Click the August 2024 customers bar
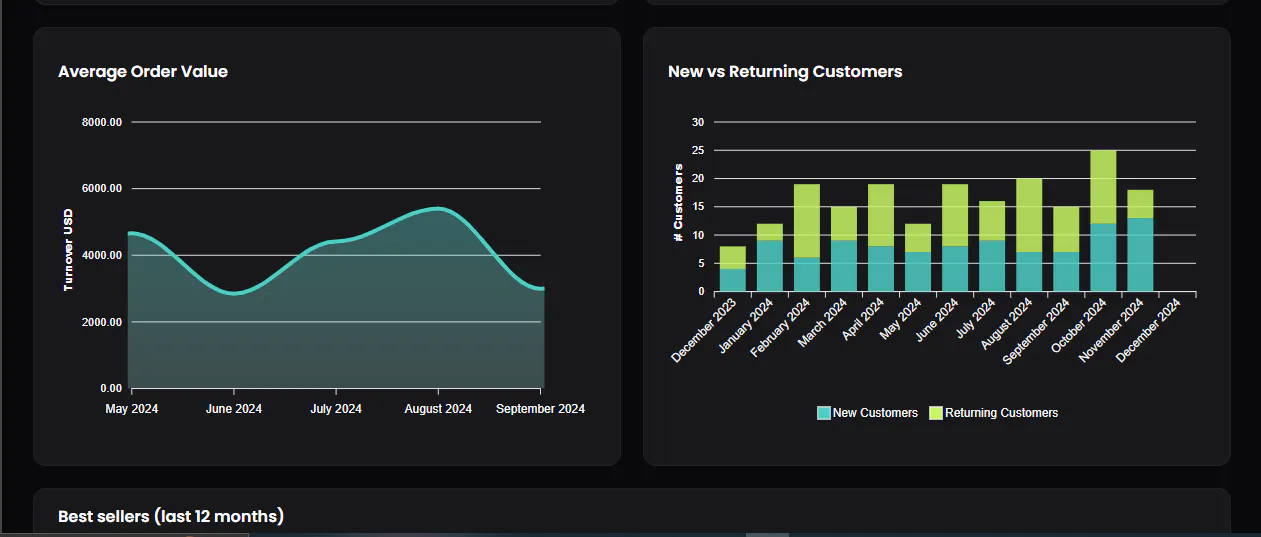 click(x=1029, y=235)
